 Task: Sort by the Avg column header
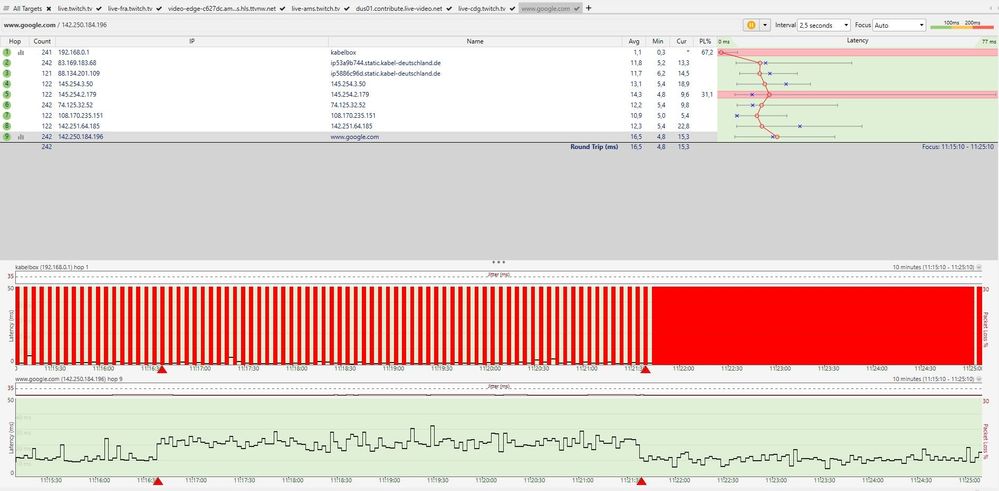pos(633,42)
